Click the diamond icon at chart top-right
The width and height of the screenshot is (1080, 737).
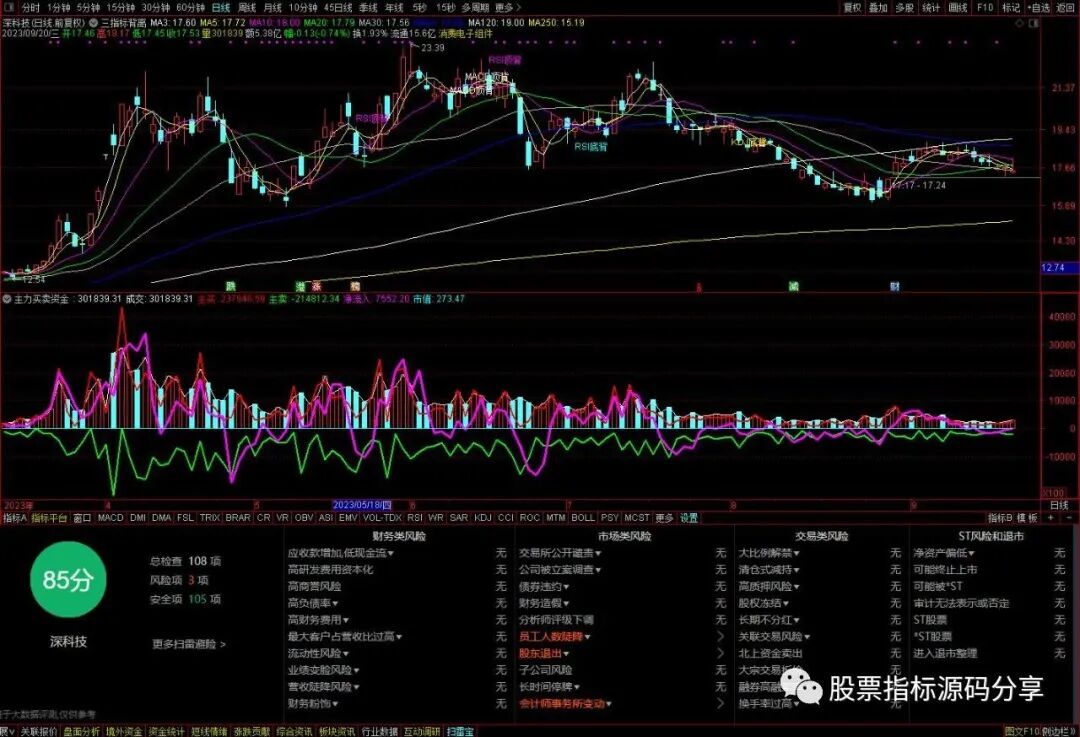point(1018,23)
